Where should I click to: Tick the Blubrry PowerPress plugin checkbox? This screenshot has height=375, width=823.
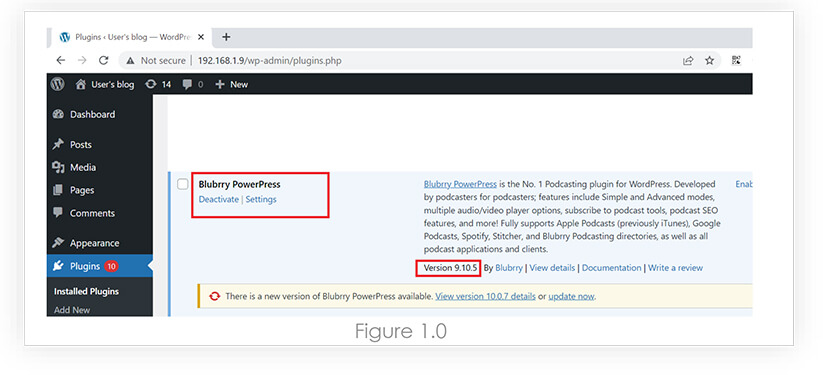point(183,184)
